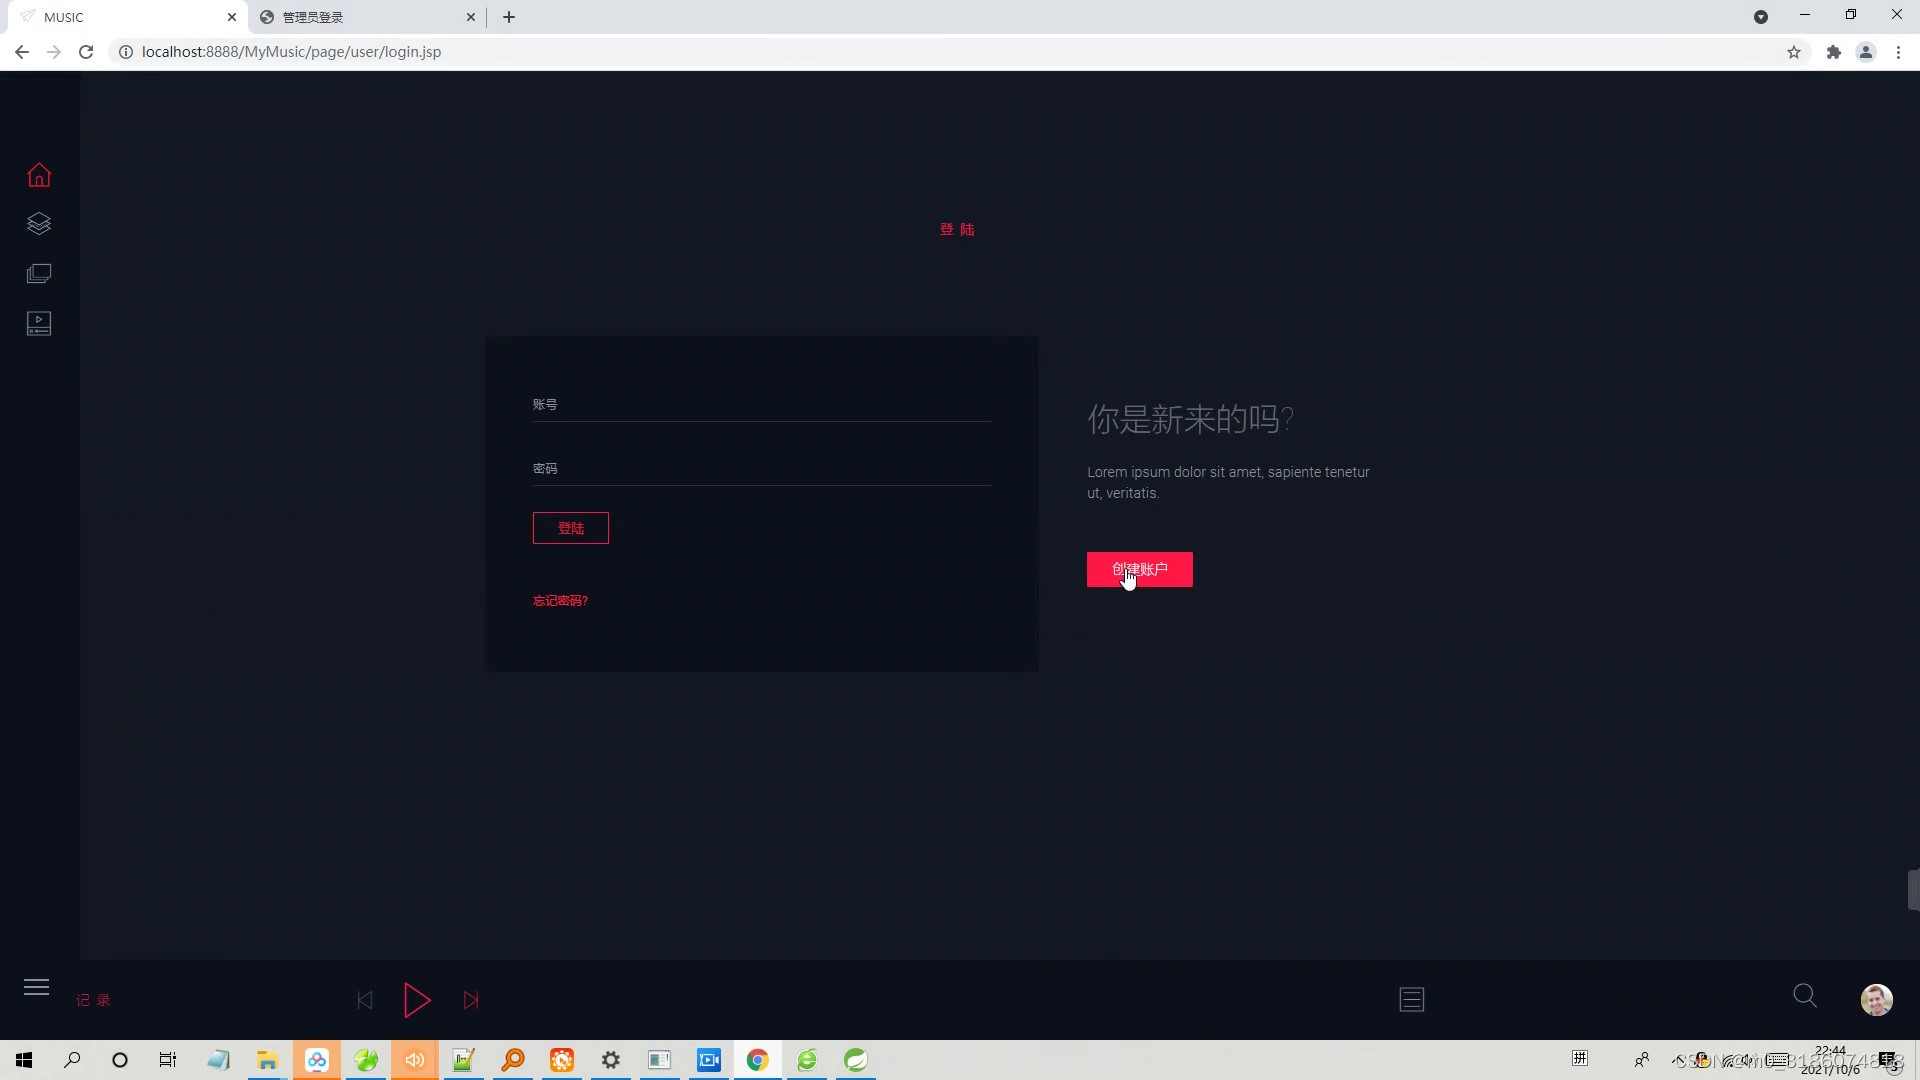Open Cortana circle on taskbar
The image size is (1920, 1080).
coord(120,1060)
